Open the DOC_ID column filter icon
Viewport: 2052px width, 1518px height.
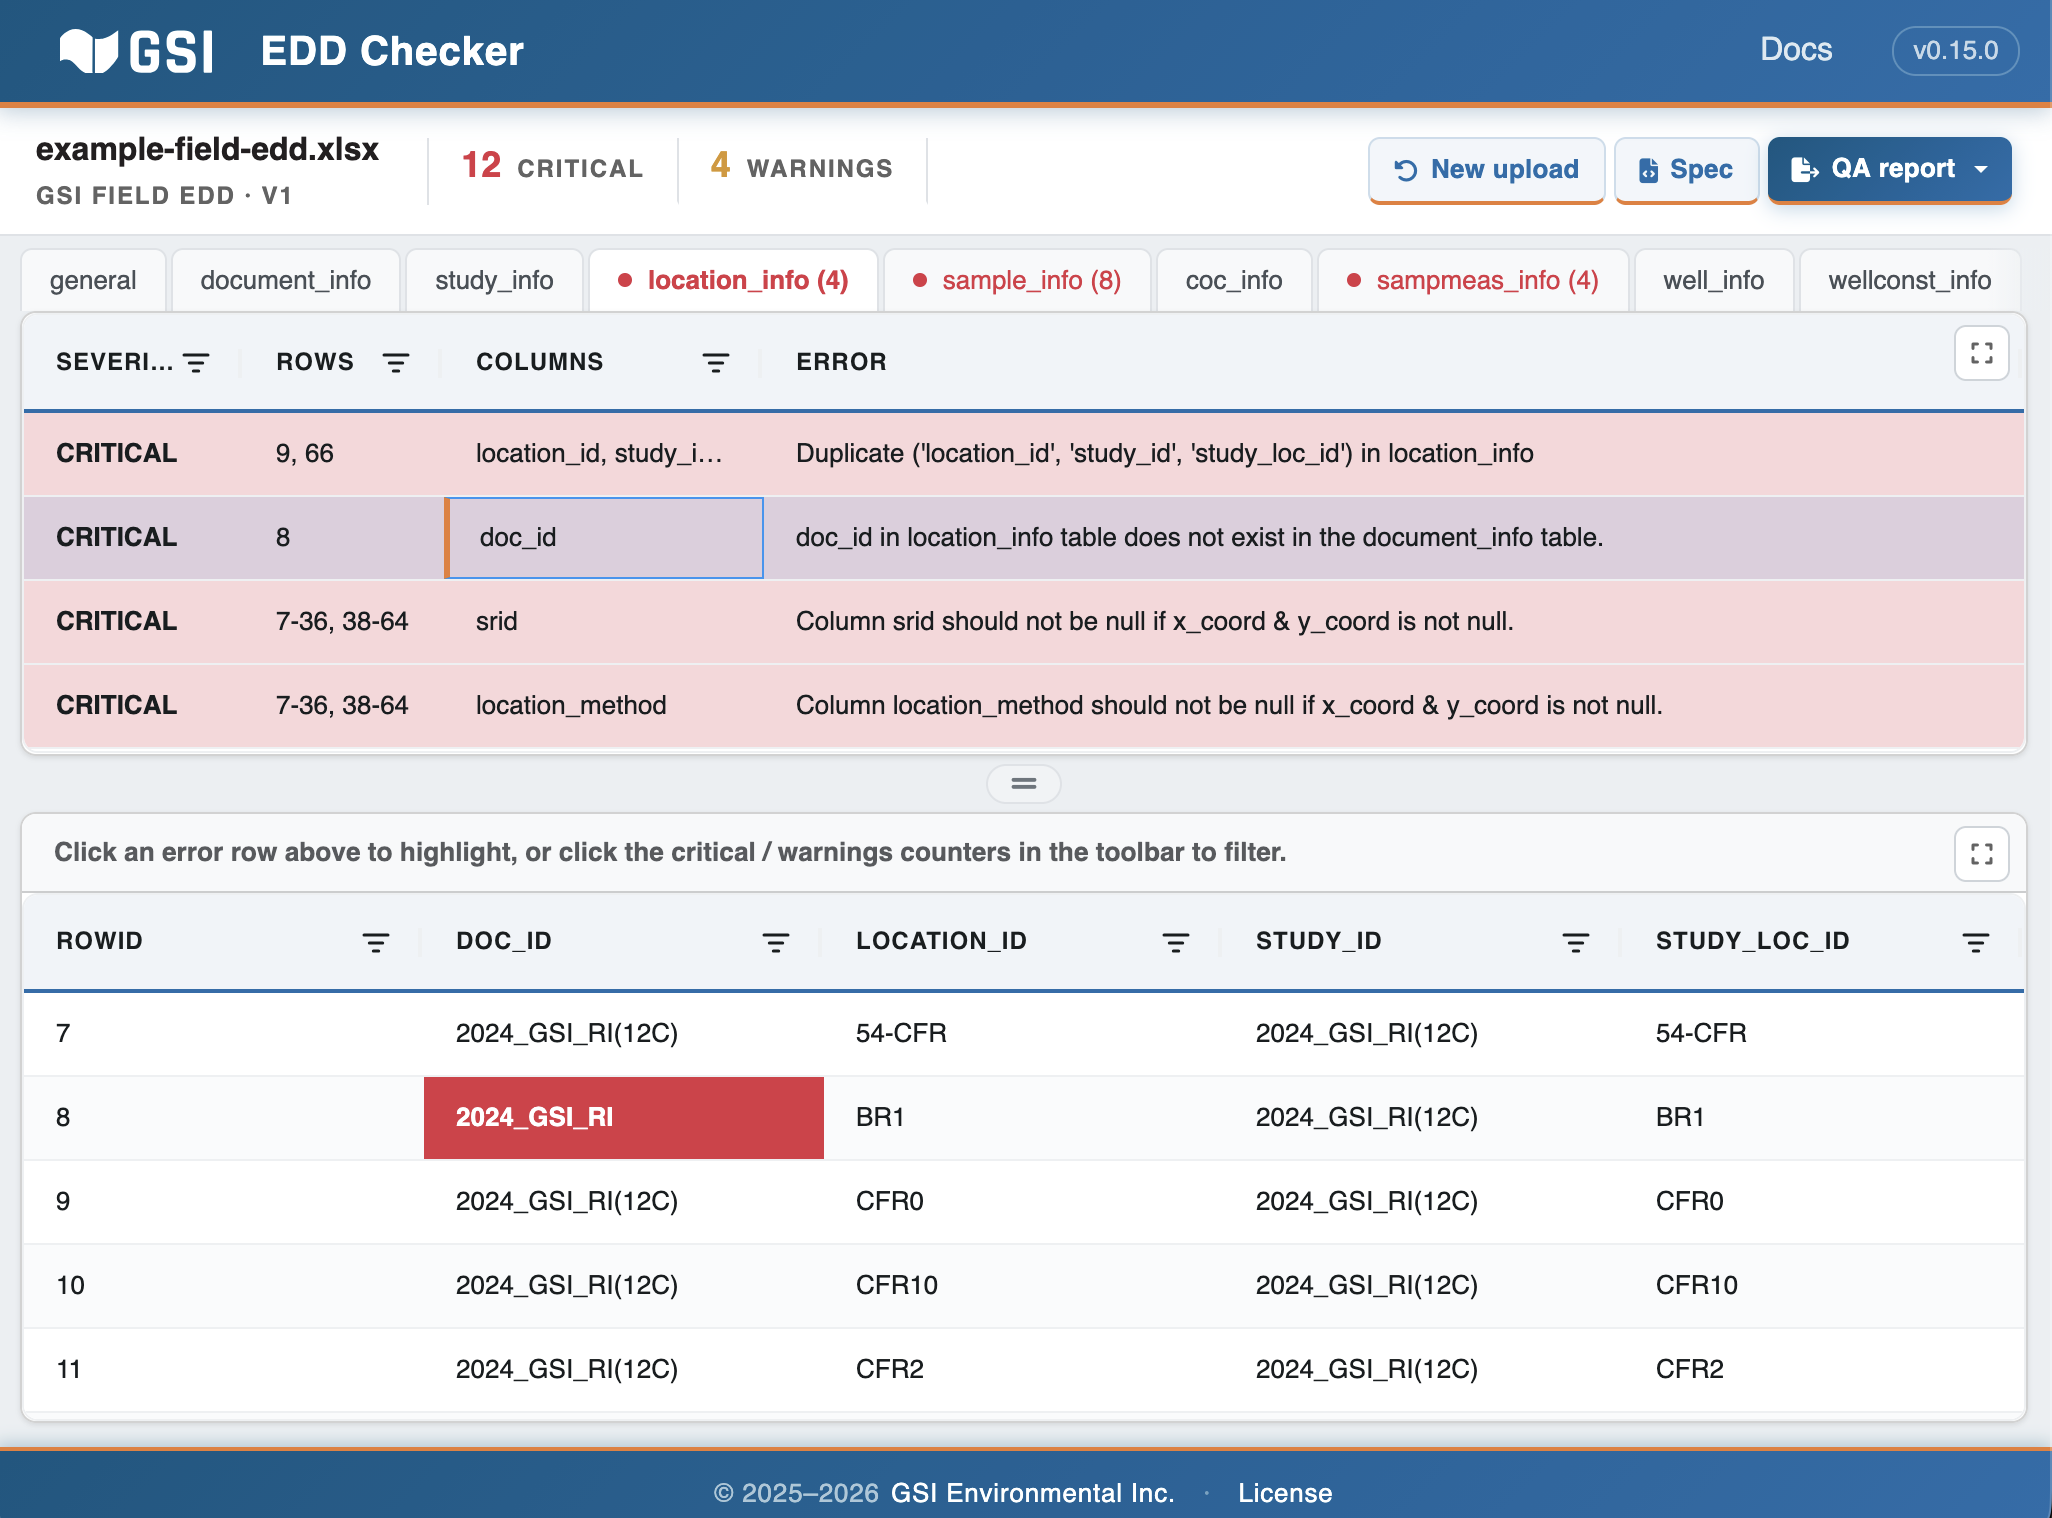pyautogui.click(x=776, y=942)
